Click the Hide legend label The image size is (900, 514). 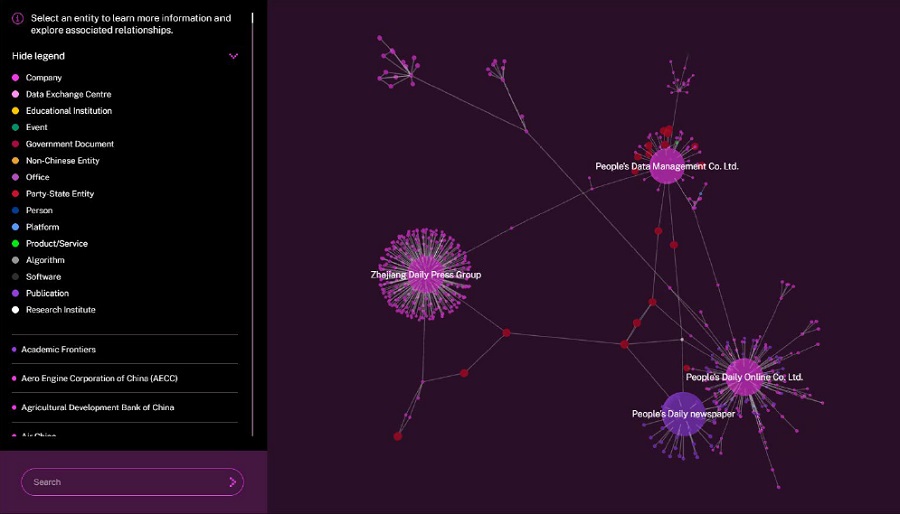point(38,56)
